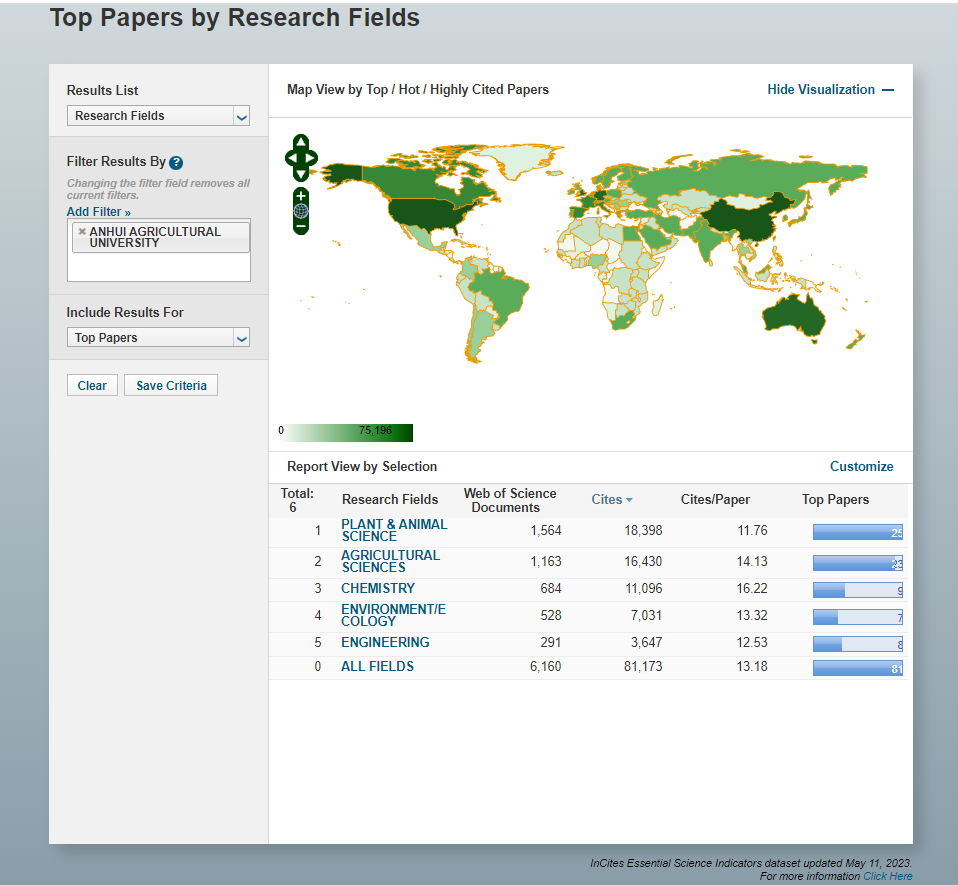
Task: Open the Results List dropdown
Action: point(158,116)
